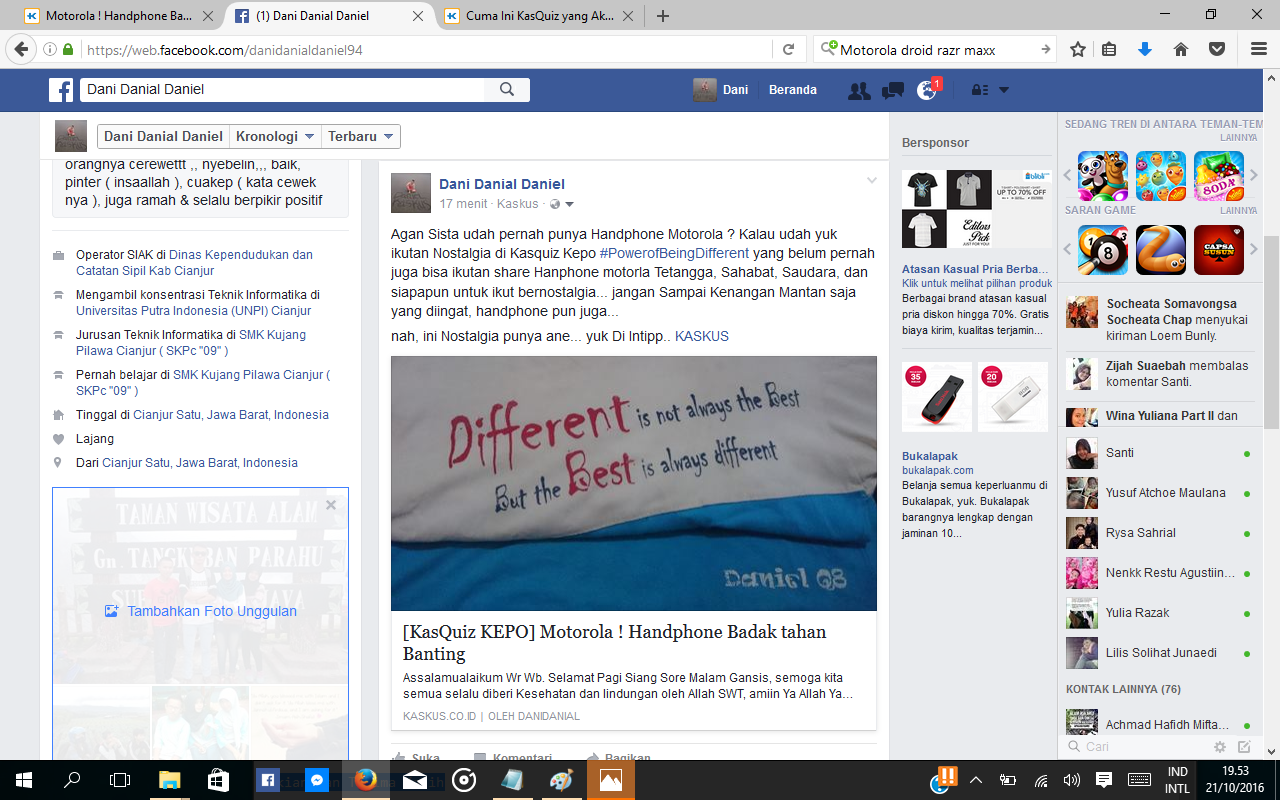Open the Kronologi dropdown
The width and height of the screenshot is (1280, 800).
tap(275, 136)
